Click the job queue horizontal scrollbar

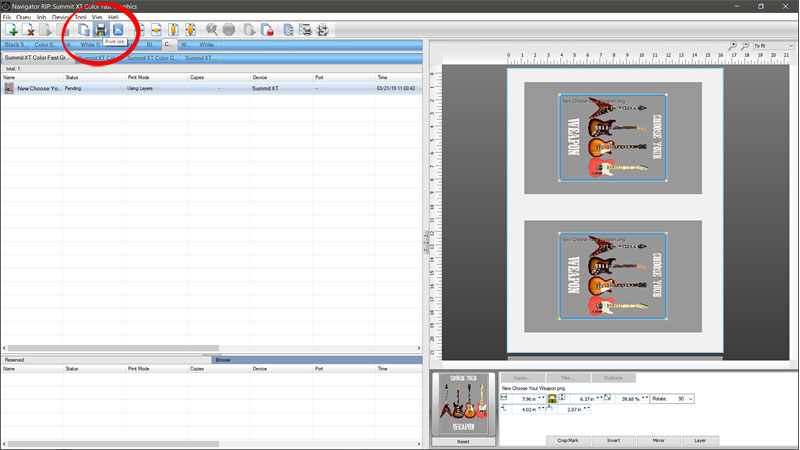coord(212,348)
